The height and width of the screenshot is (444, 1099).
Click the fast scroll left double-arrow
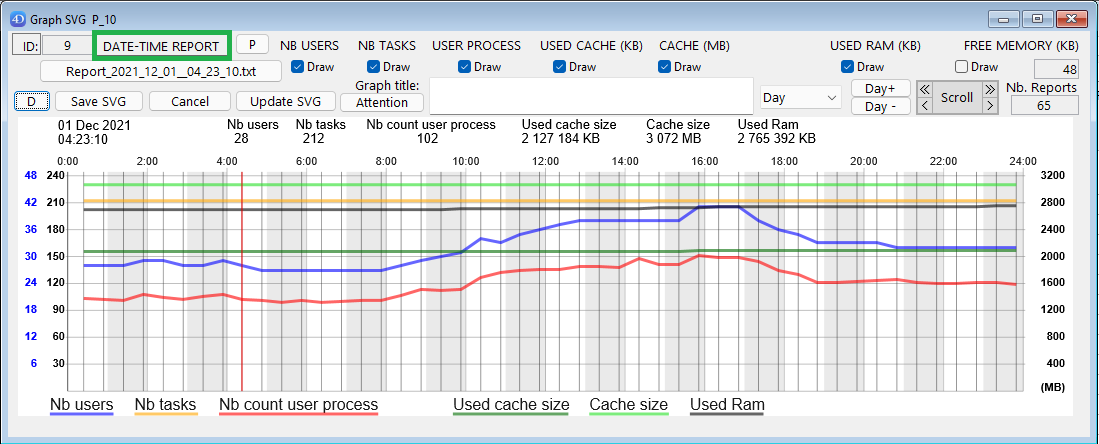click(924, 89)
